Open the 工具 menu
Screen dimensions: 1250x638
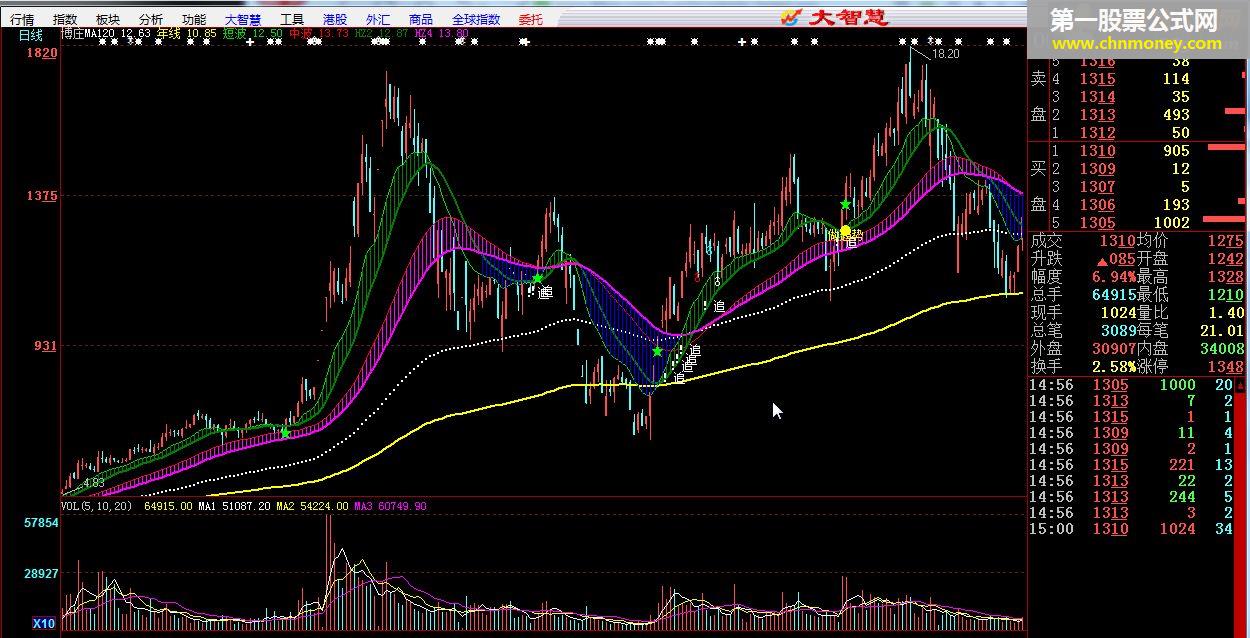(x=292, y=19)
